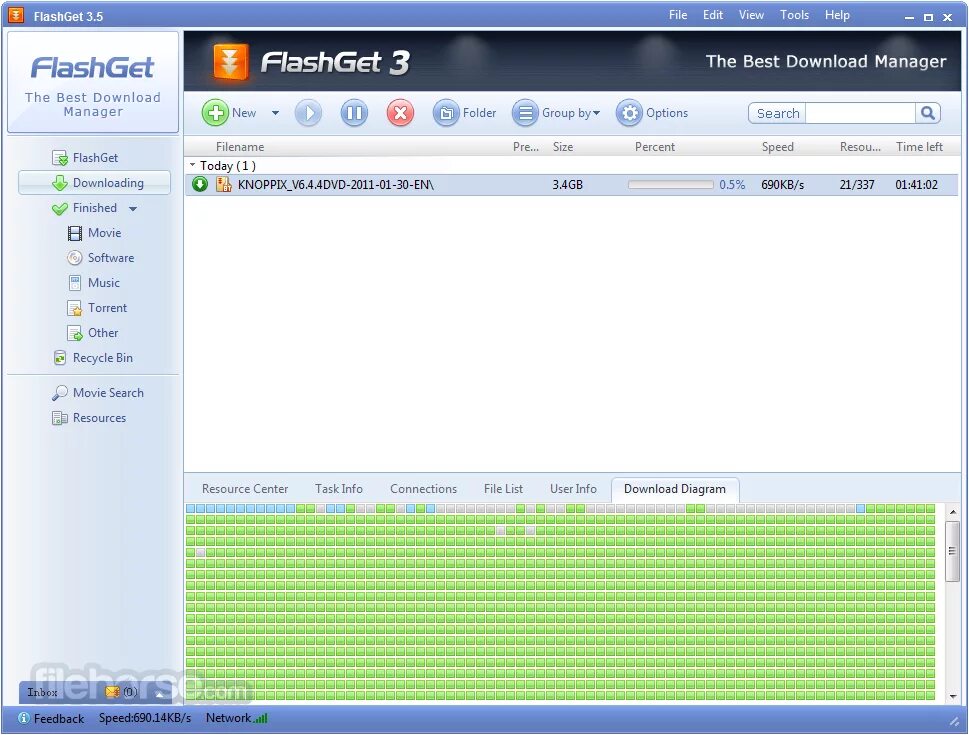Open the Recycle Bin category
969x735 pixels.
pyautogui.click(x=103, y=357)
